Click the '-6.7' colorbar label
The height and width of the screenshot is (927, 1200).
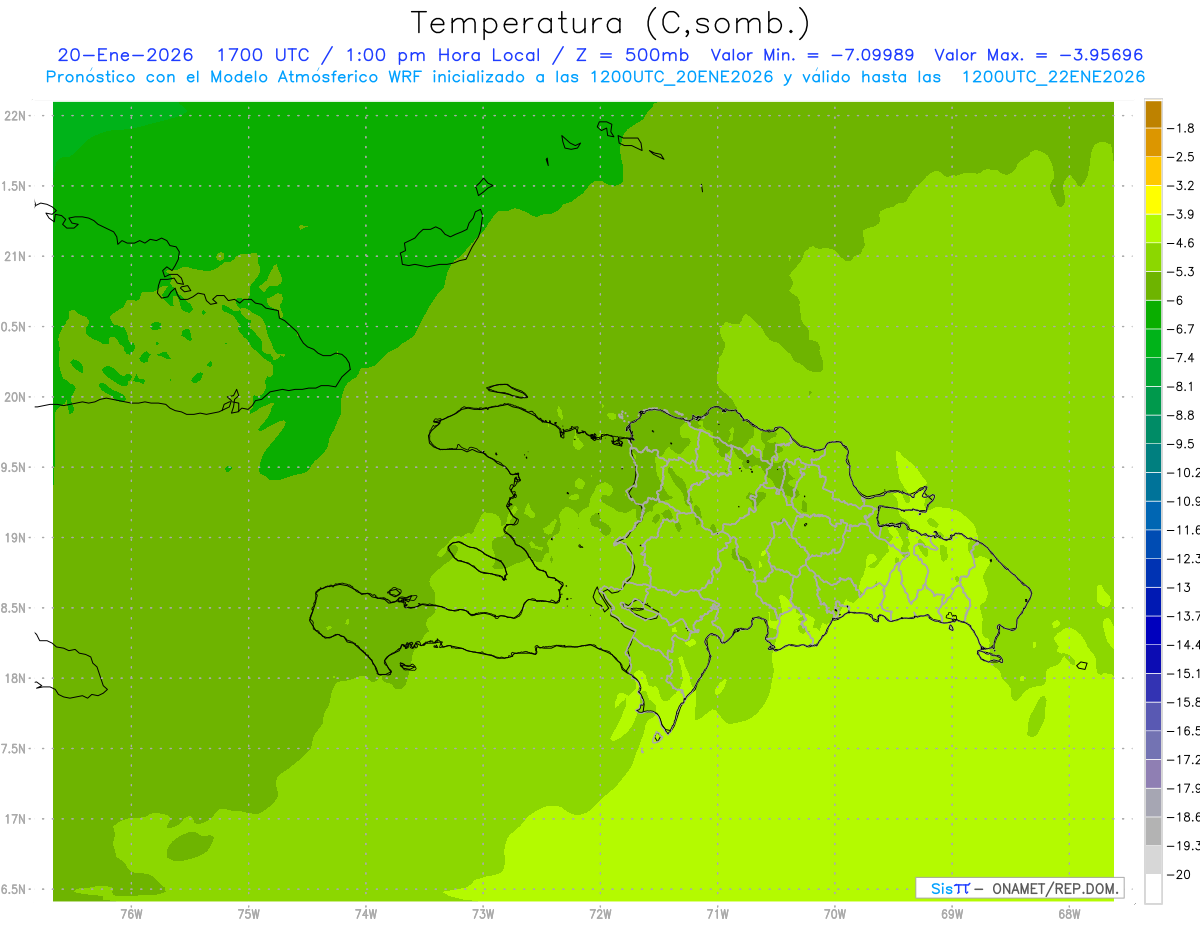pyautogui.click(x=1183, y=329)
